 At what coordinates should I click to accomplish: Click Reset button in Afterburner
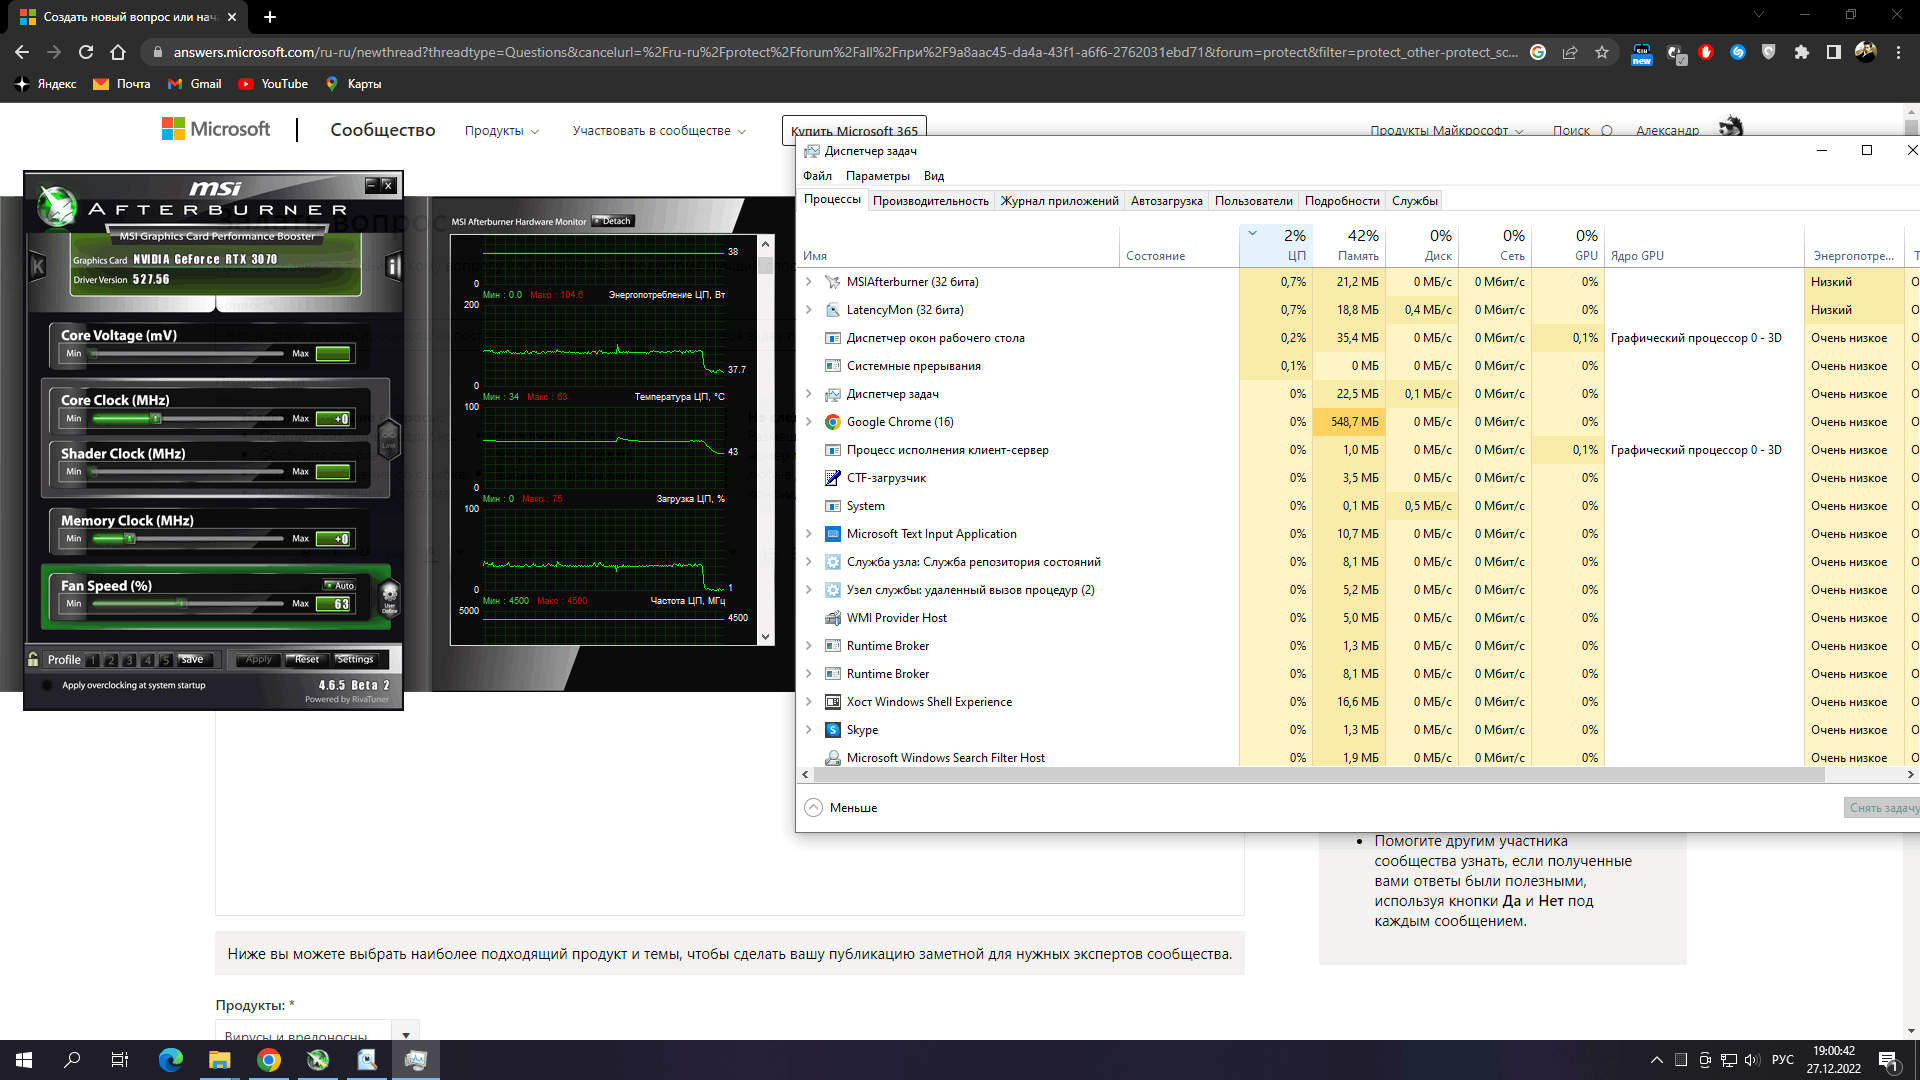pyautogui.click(x=307, y=659)
